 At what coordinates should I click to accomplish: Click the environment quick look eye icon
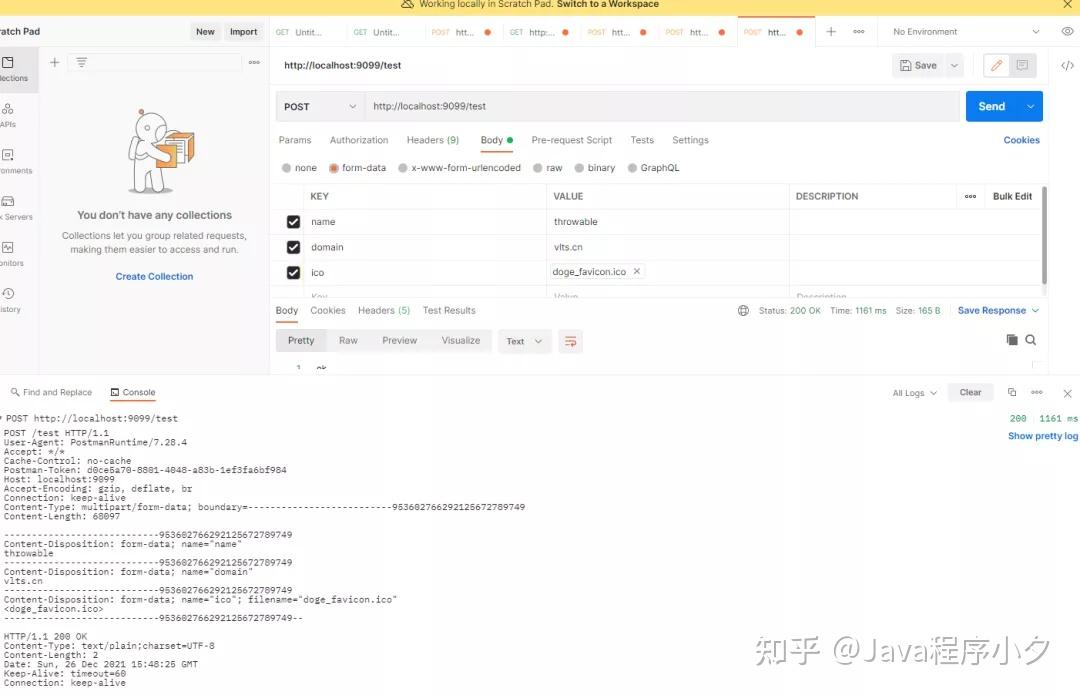click(1068, 32)
